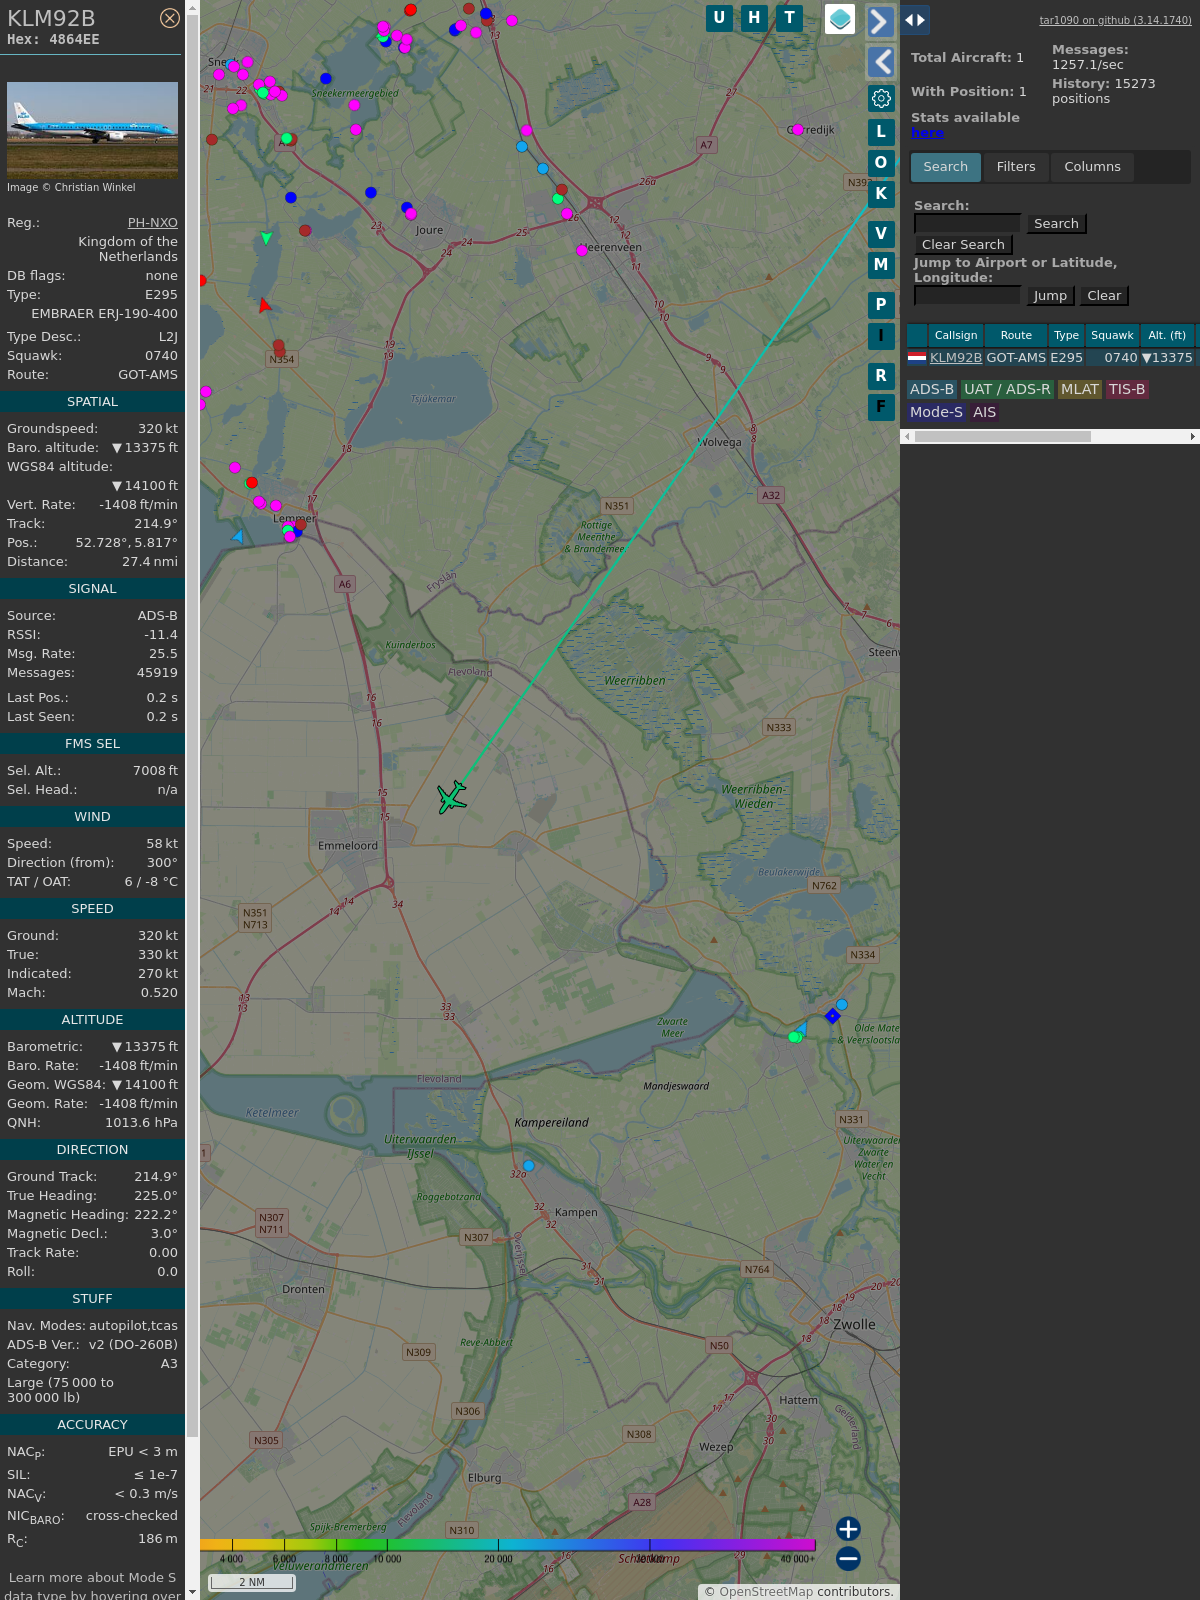The width and height of the screenshot is (1200, 1600).
Task: Click the Jump button
Action: (x=1050, y=296)
